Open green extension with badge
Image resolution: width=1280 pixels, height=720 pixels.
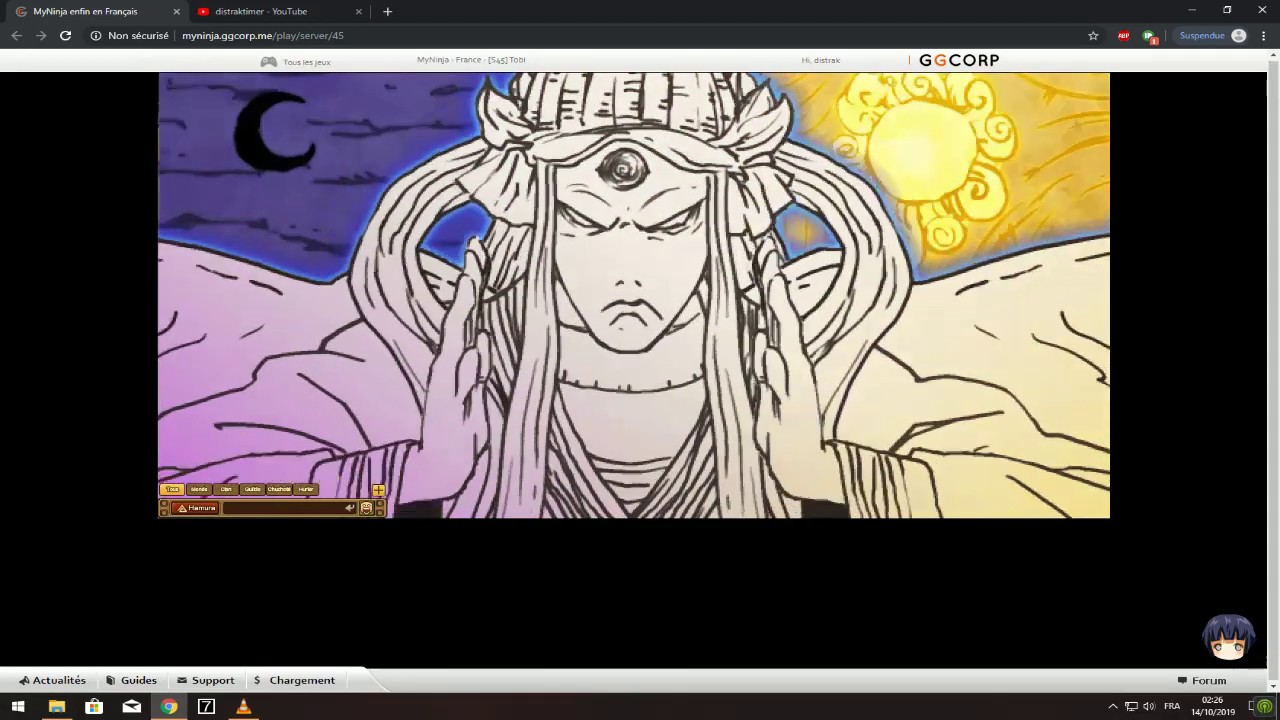coord(1150,36)
